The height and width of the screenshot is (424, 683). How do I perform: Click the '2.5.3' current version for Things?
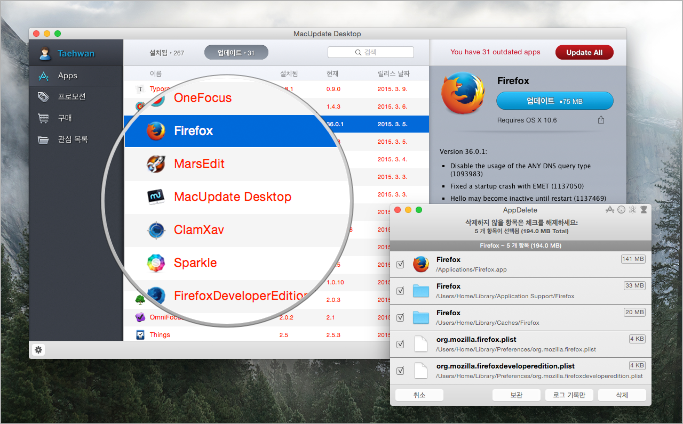[333, 335]
